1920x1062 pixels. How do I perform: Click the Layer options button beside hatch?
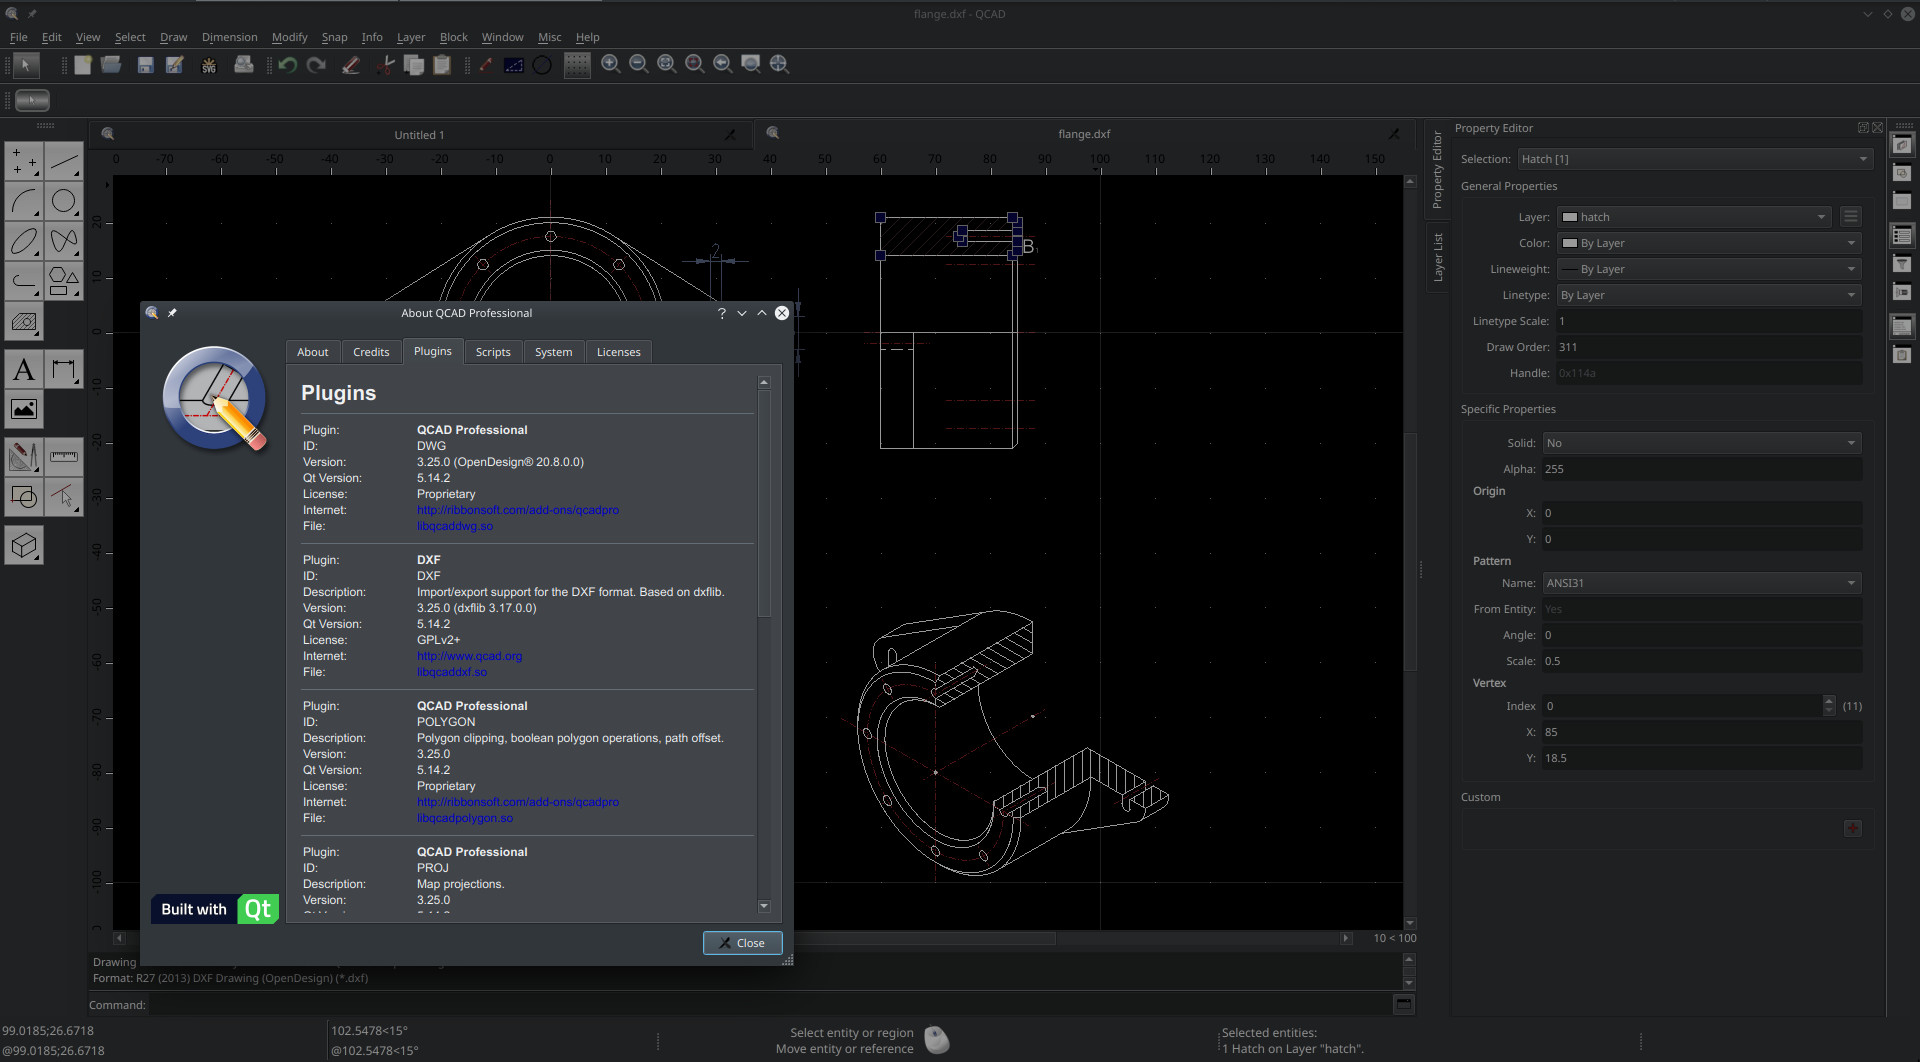1851,217
